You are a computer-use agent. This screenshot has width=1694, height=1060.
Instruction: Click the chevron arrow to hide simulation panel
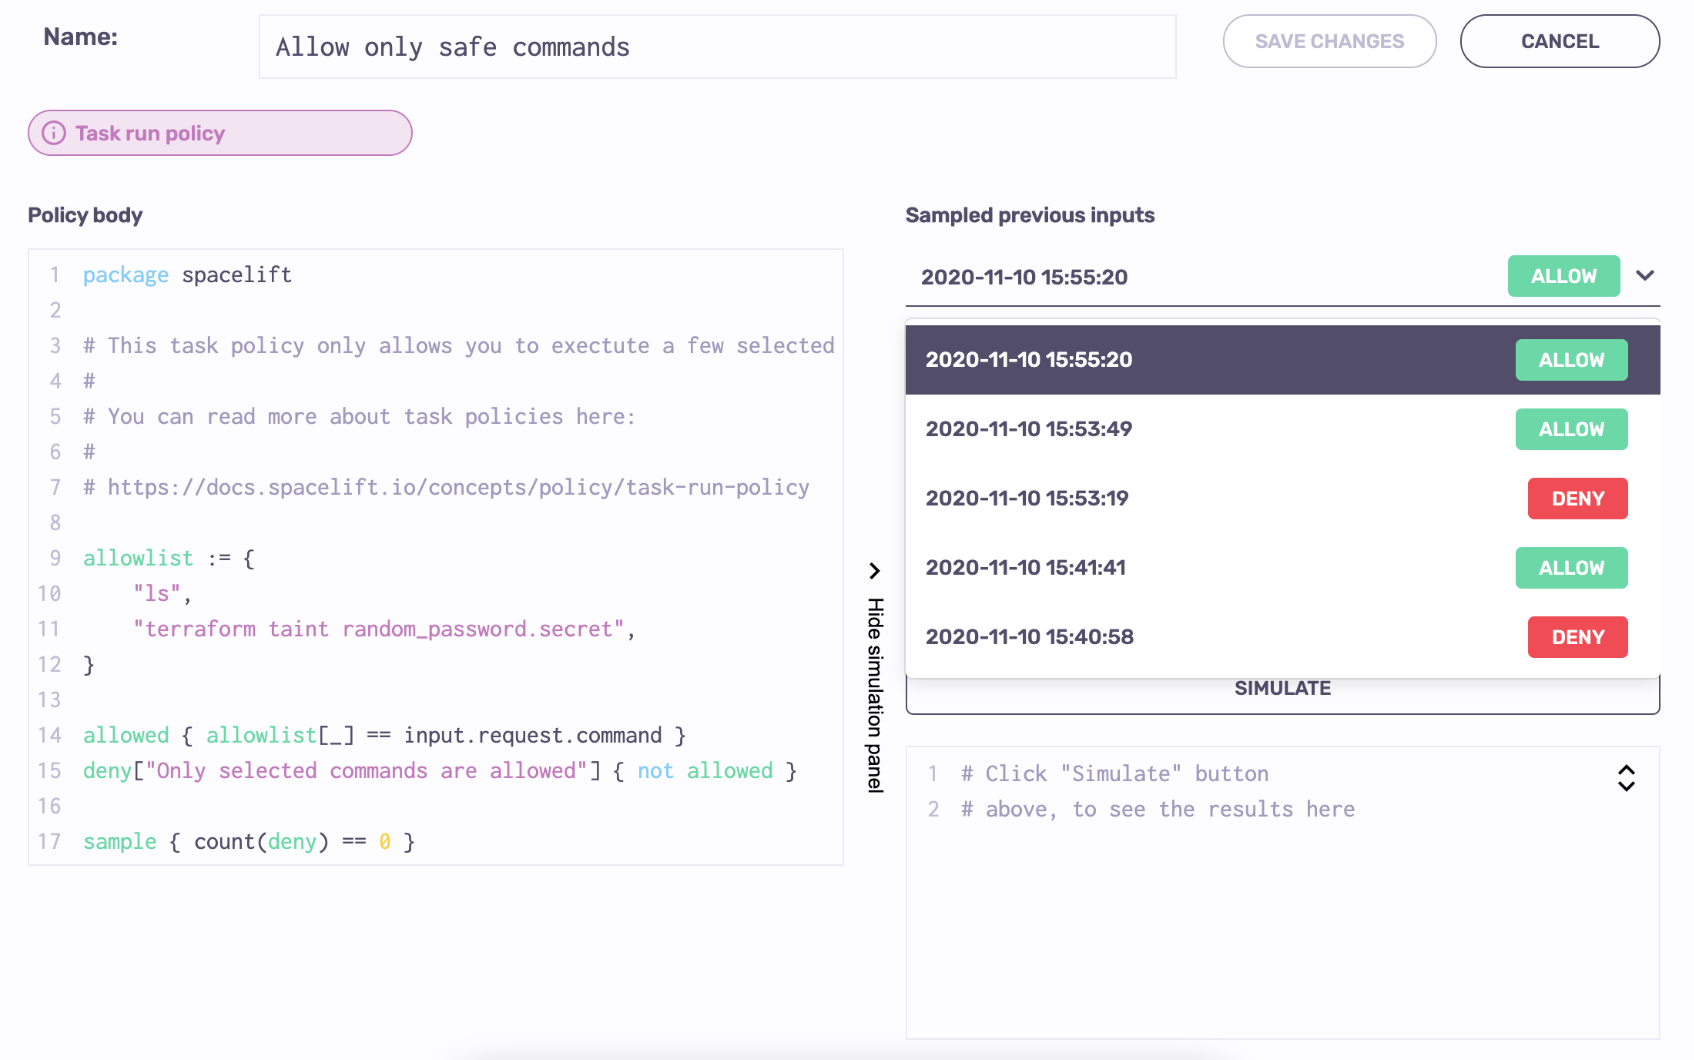(x=874, y=571)
